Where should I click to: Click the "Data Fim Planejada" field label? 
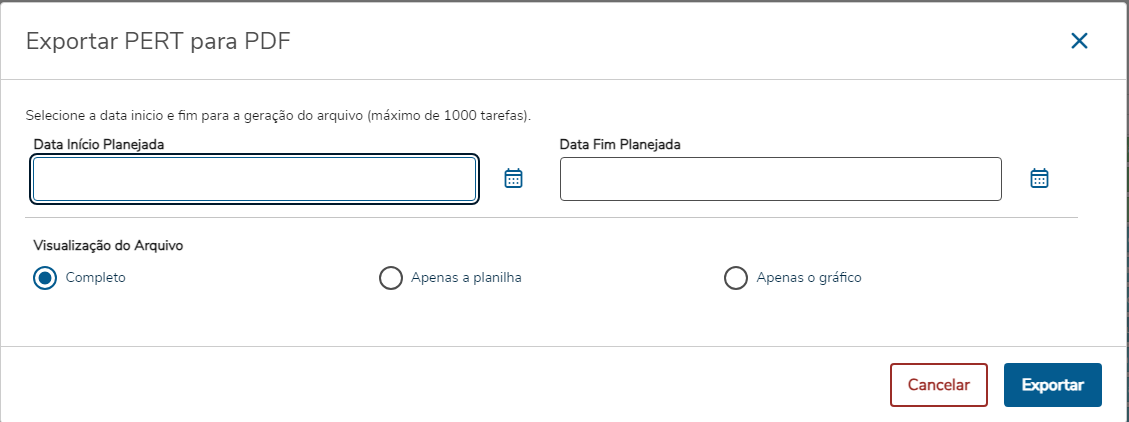click(620, 144)
